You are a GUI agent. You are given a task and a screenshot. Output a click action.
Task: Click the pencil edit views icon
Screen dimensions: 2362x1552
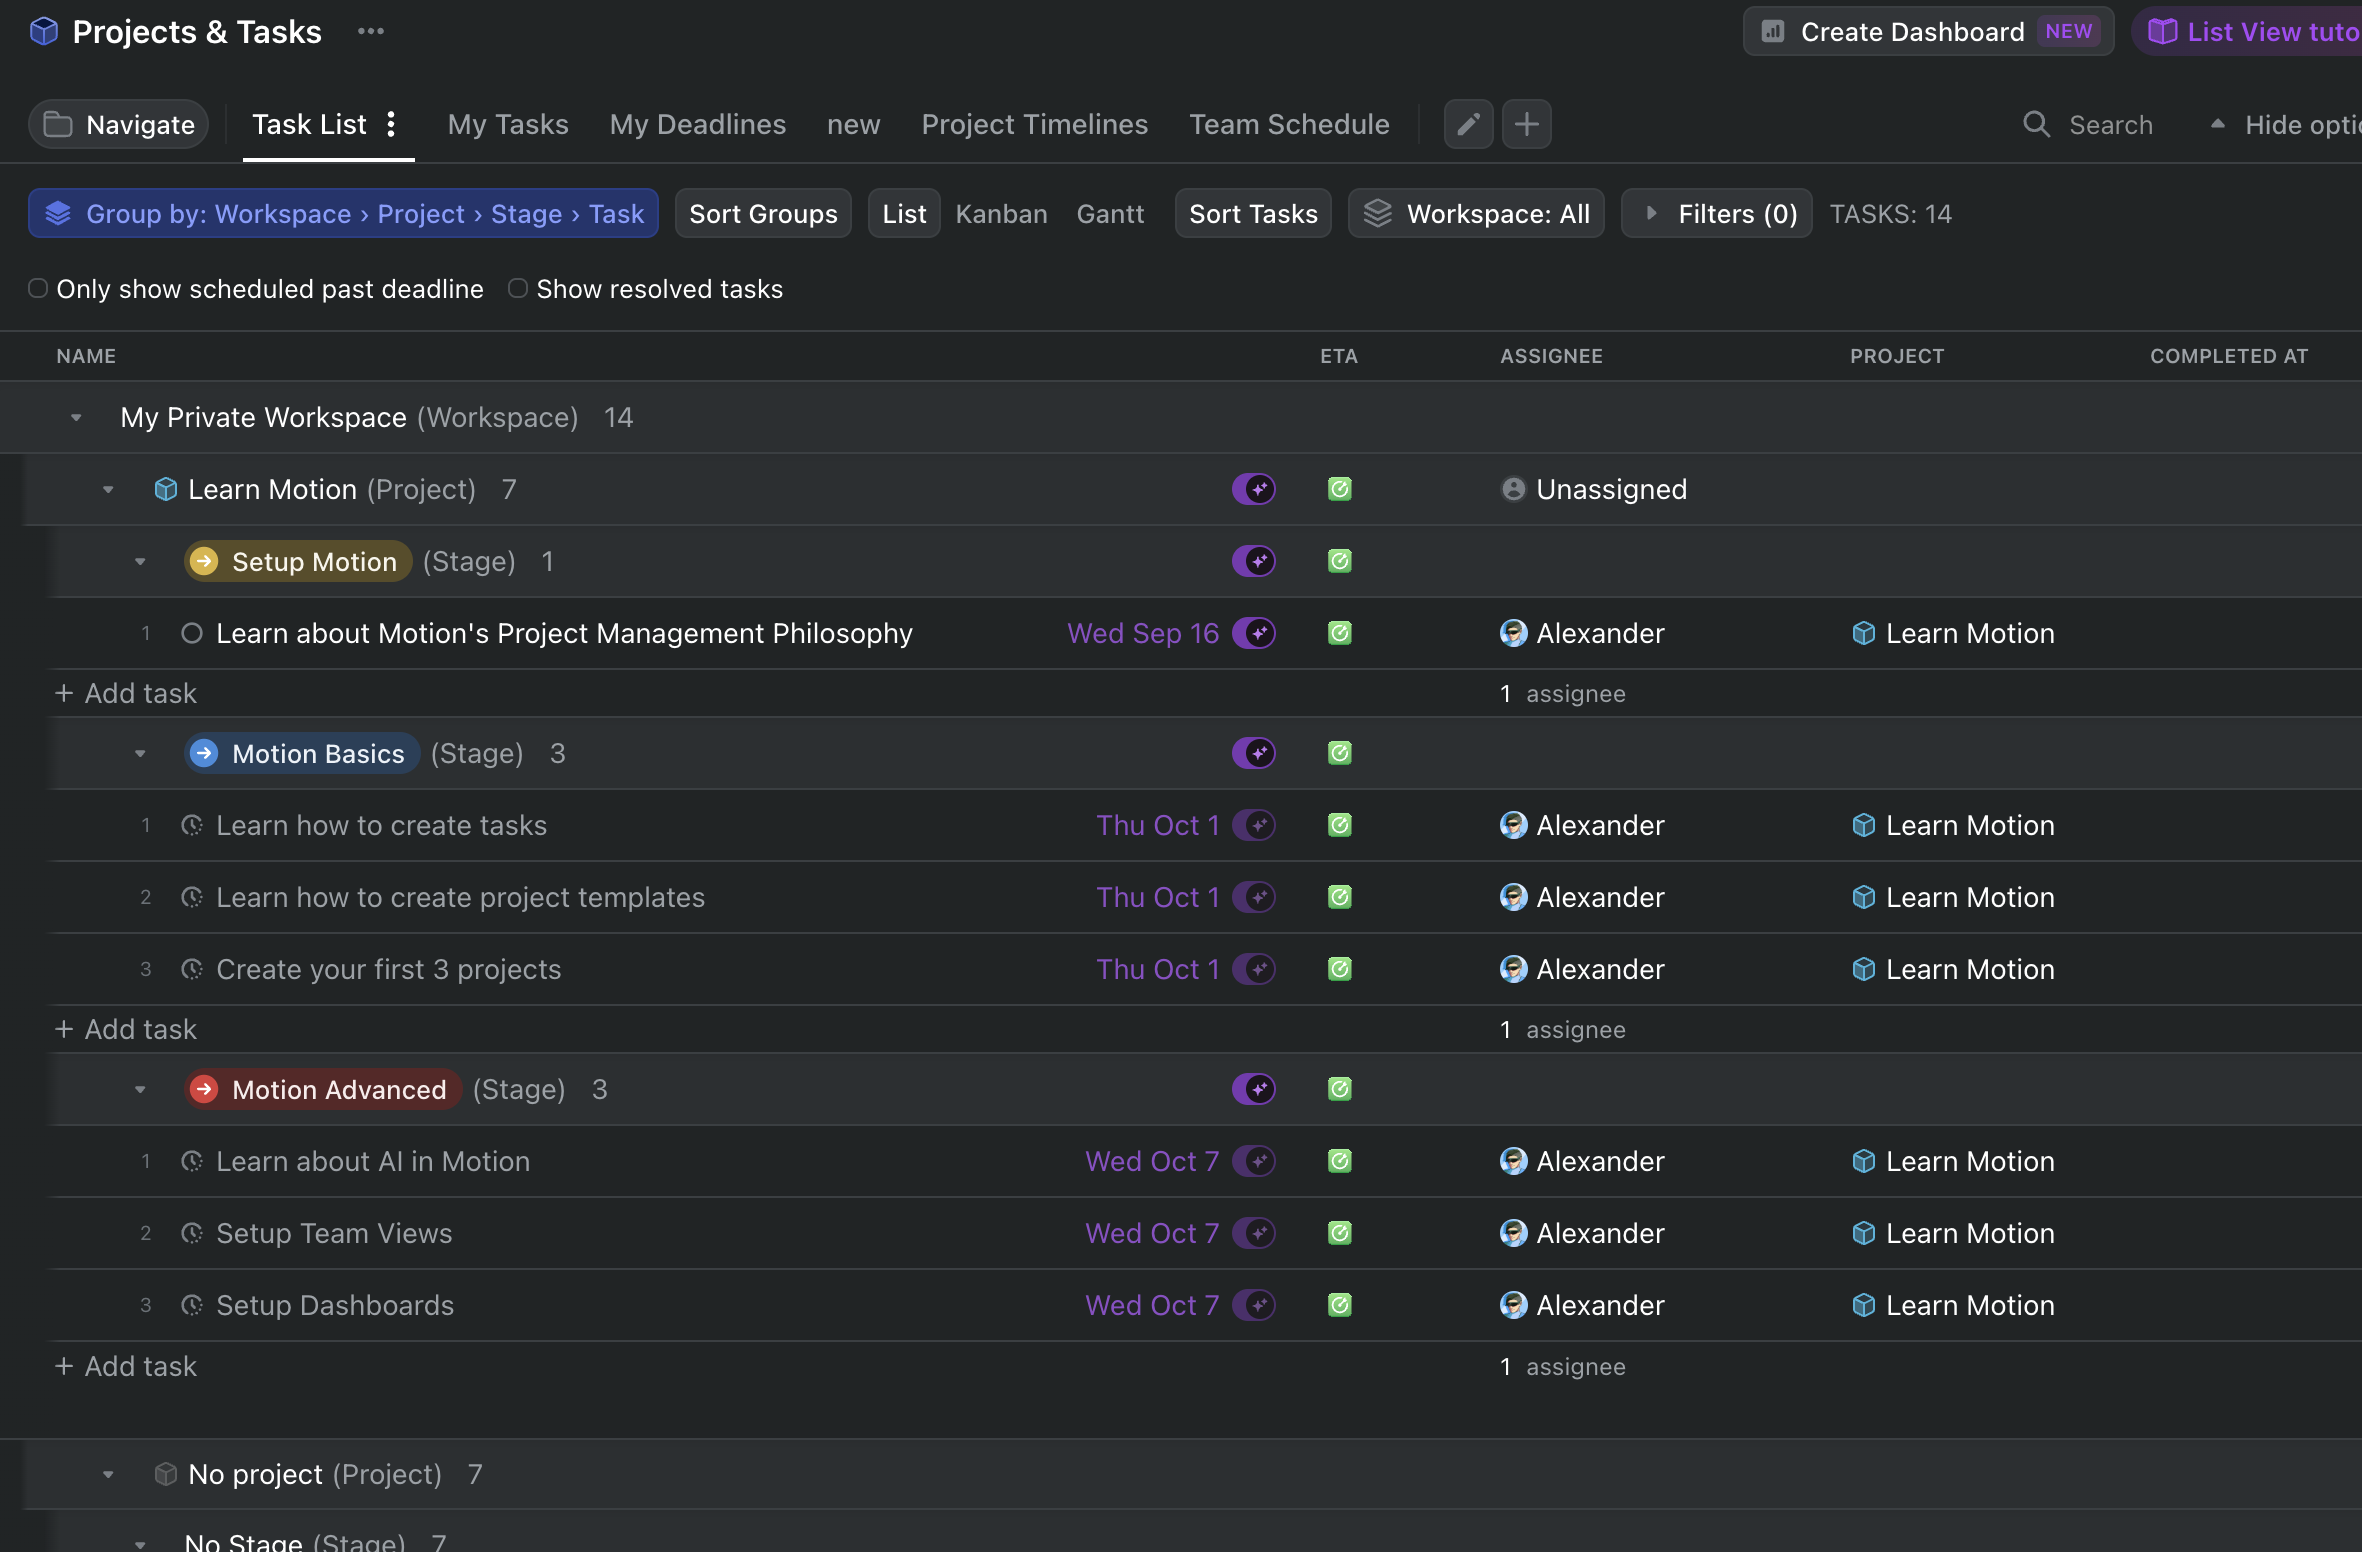(1468, 124)
